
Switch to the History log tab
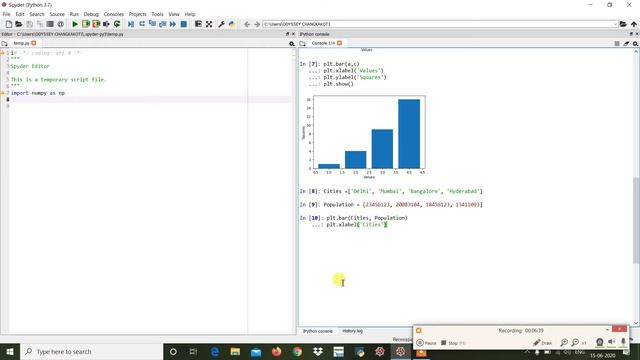(352, 331)
